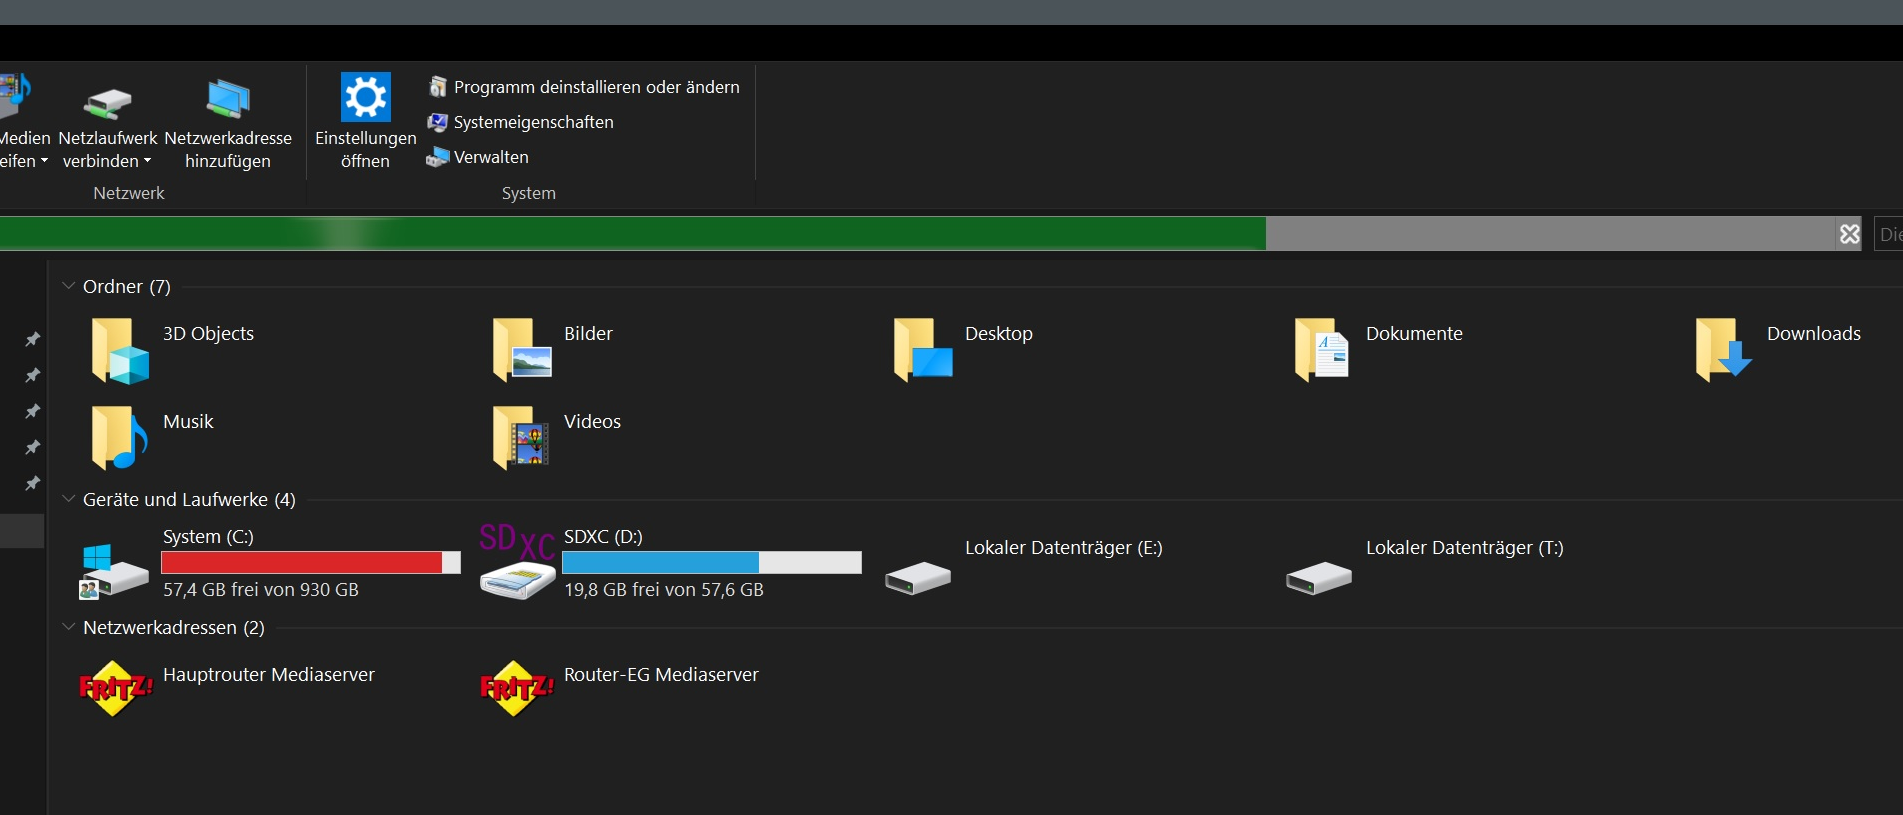
Task: Click the 'SDXC (D:)' drive name
Action: [603, 537]
